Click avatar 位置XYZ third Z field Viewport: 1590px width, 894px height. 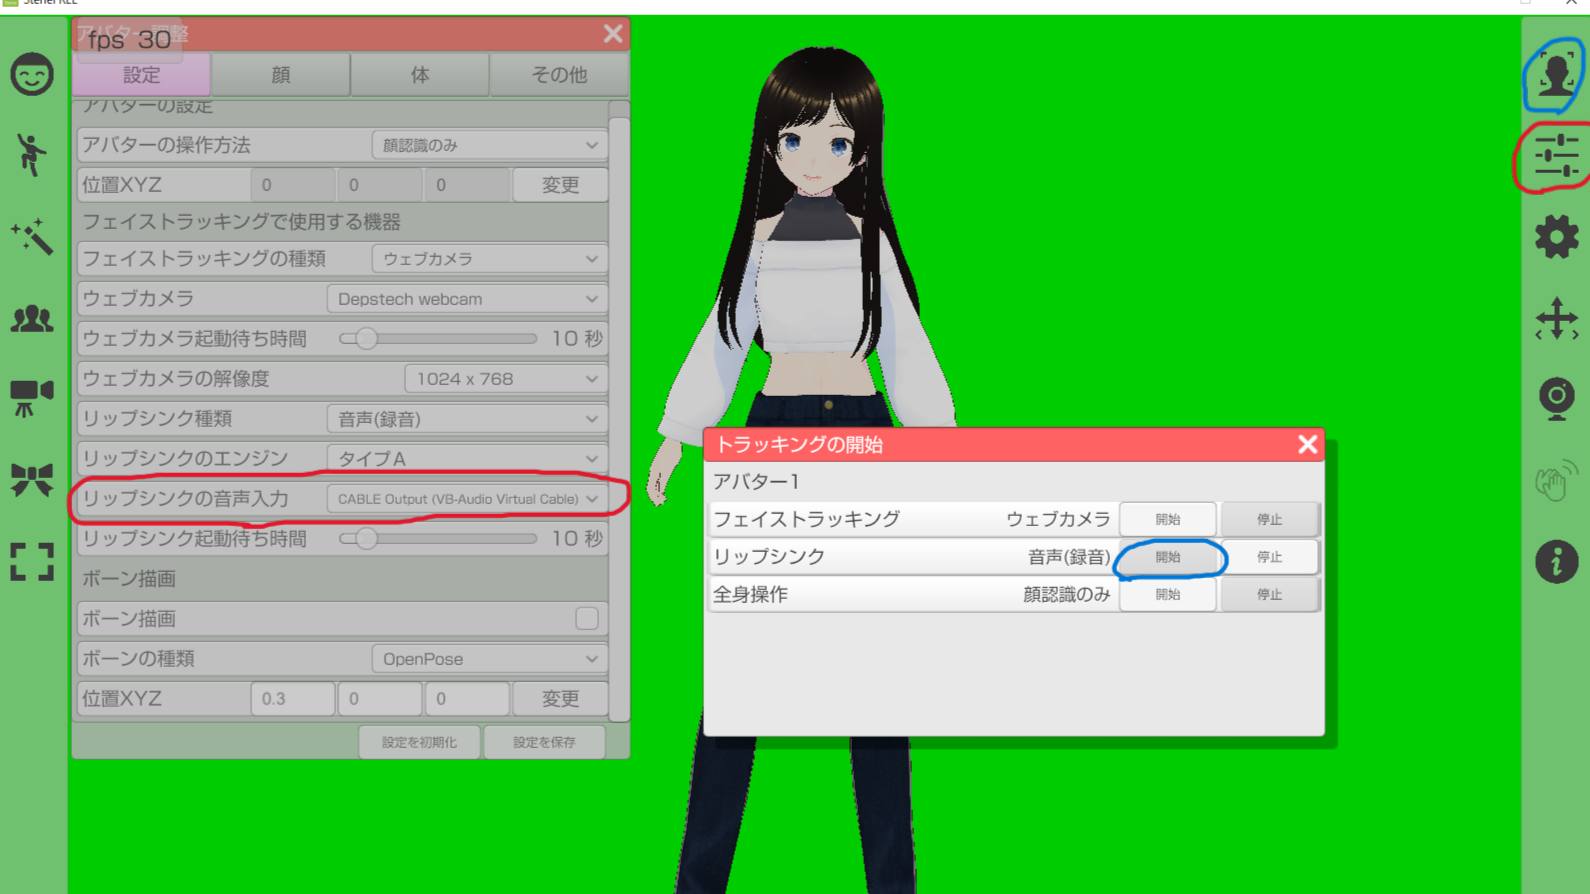[x=467, y=185]
